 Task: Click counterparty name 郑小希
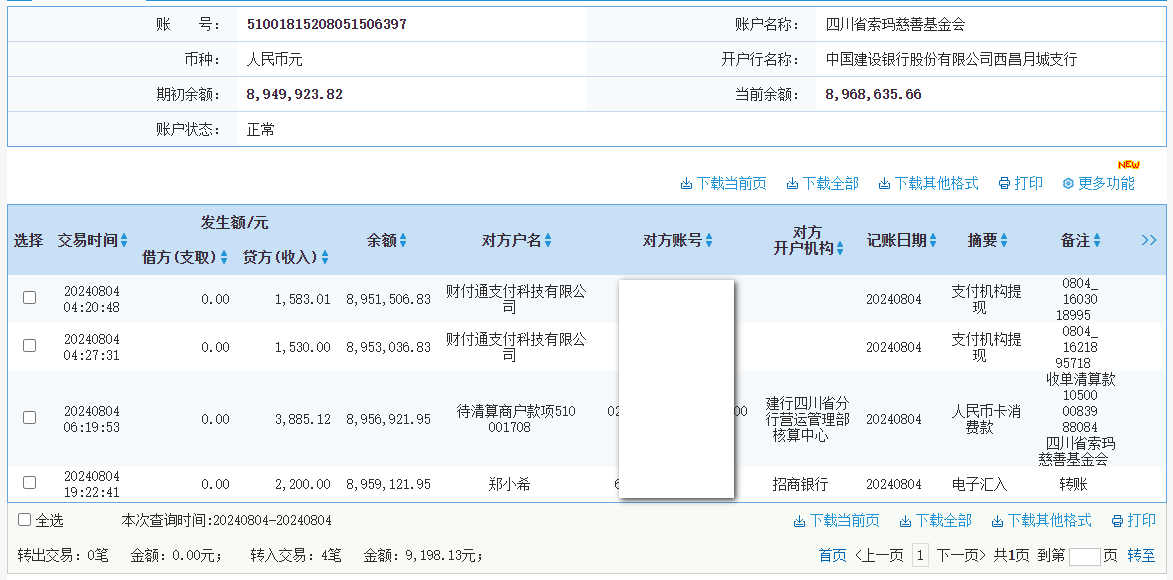tap(509, 484)
